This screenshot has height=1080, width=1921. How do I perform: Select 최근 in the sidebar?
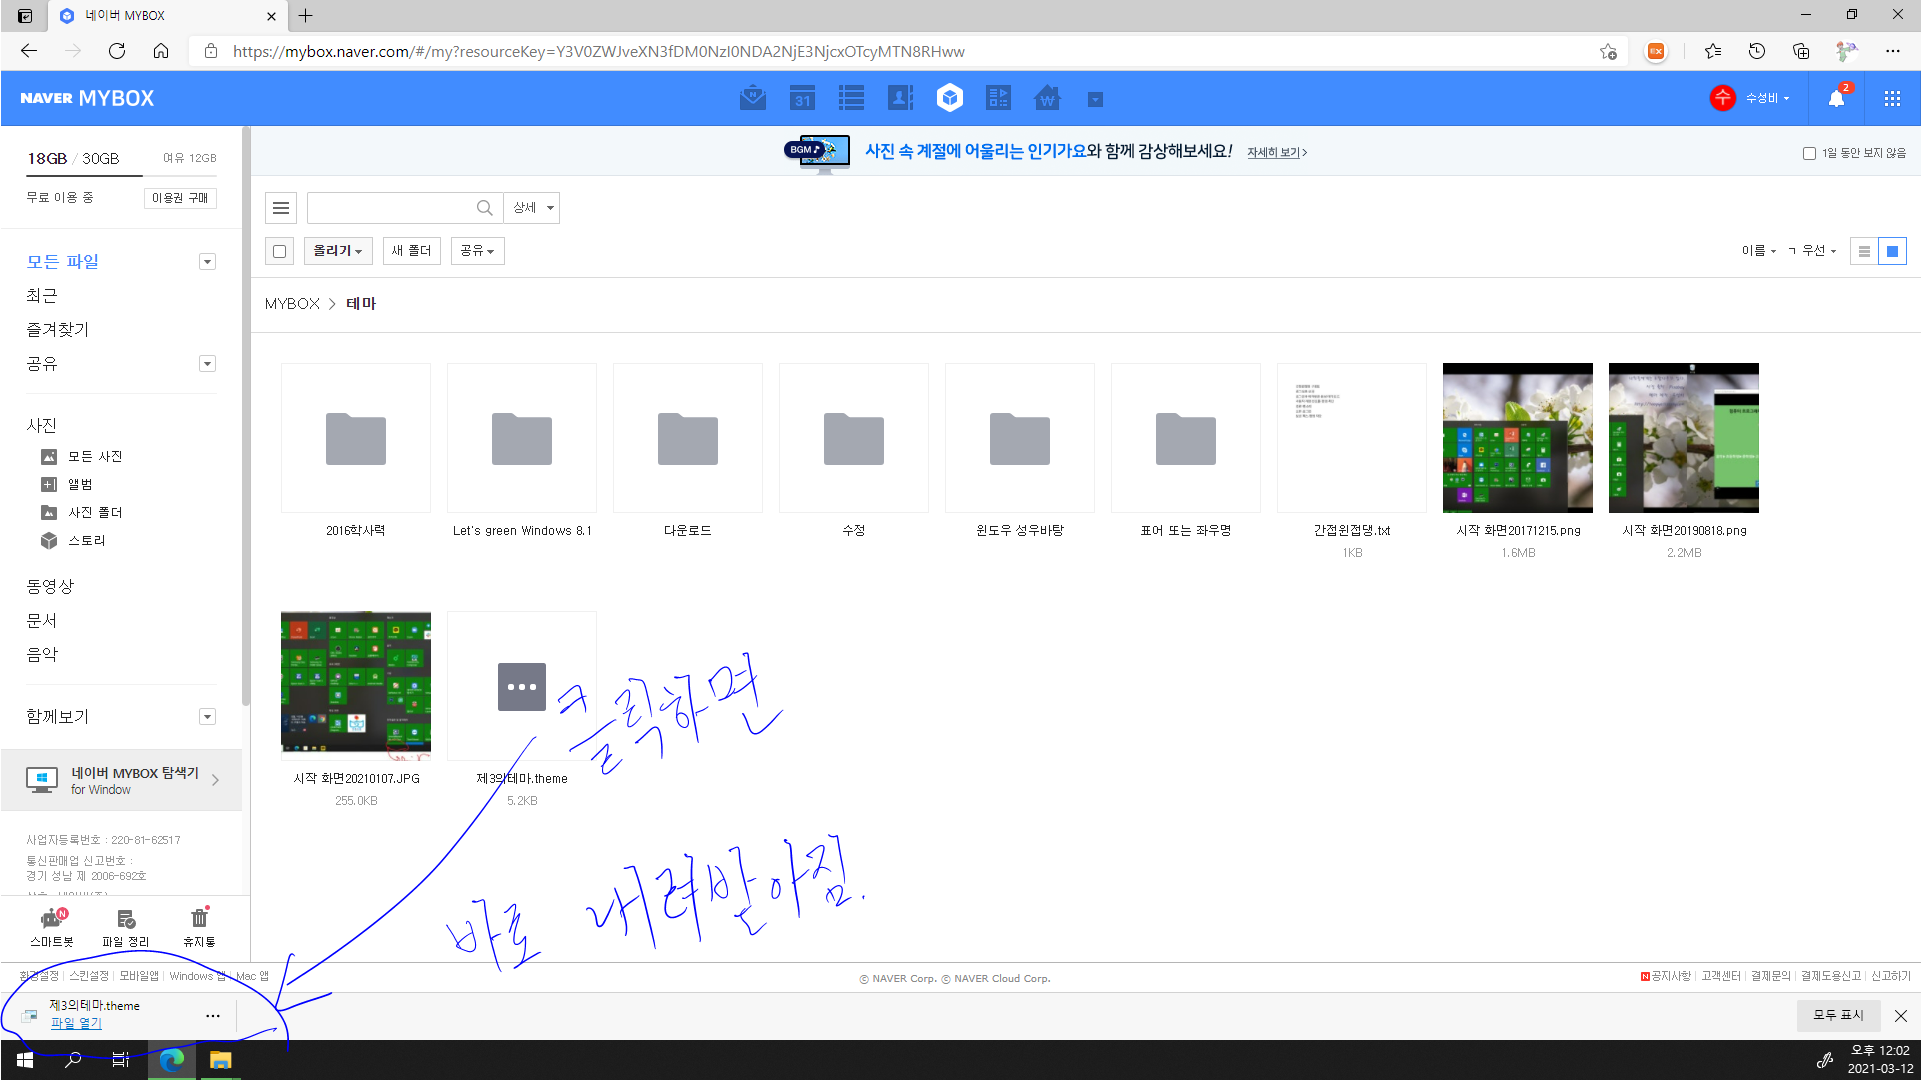(x=42, y=296)
